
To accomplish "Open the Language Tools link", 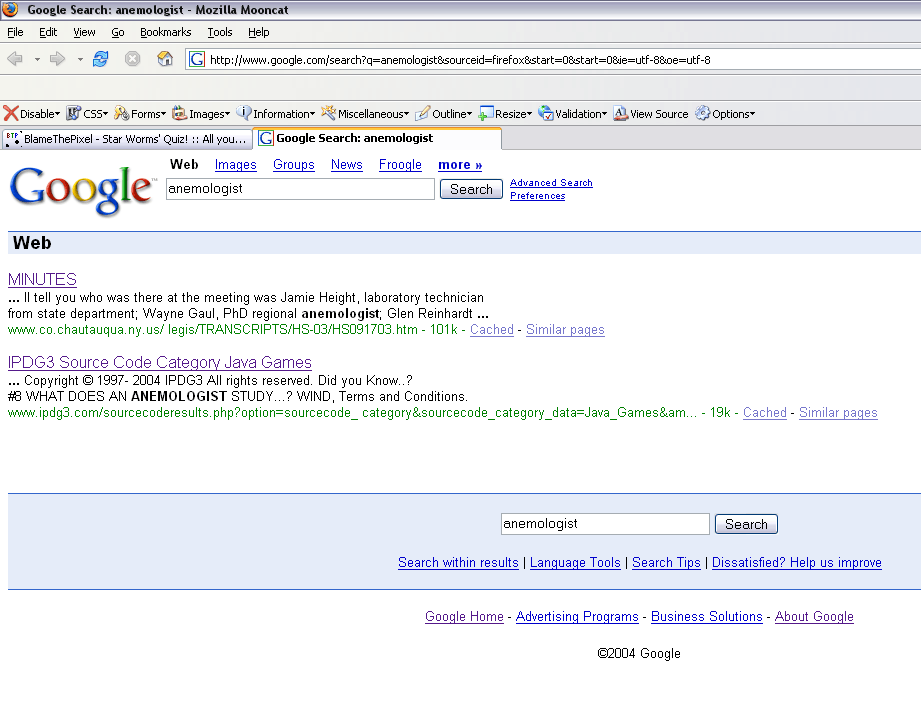I will point(575,562).
